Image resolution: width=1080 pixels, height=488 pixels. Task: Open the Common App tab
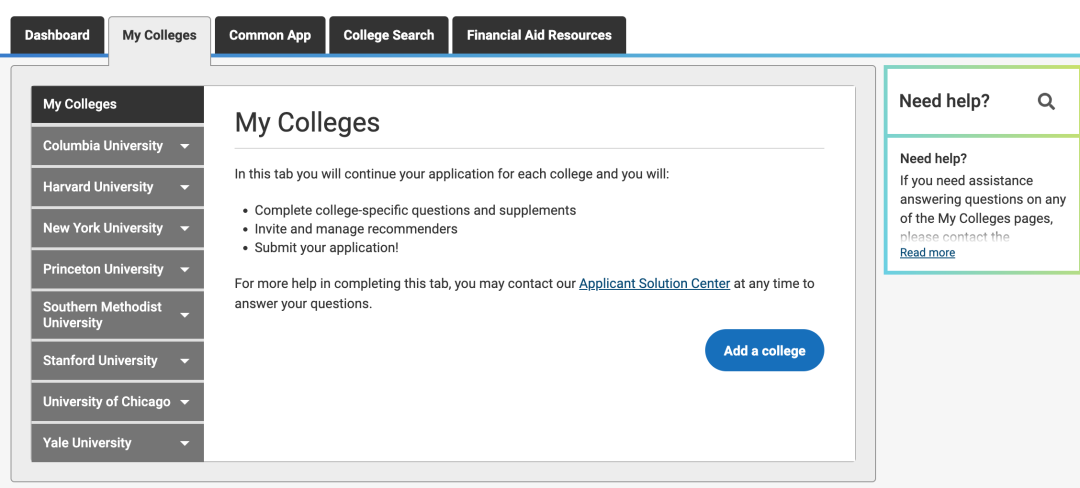point(270,35)
